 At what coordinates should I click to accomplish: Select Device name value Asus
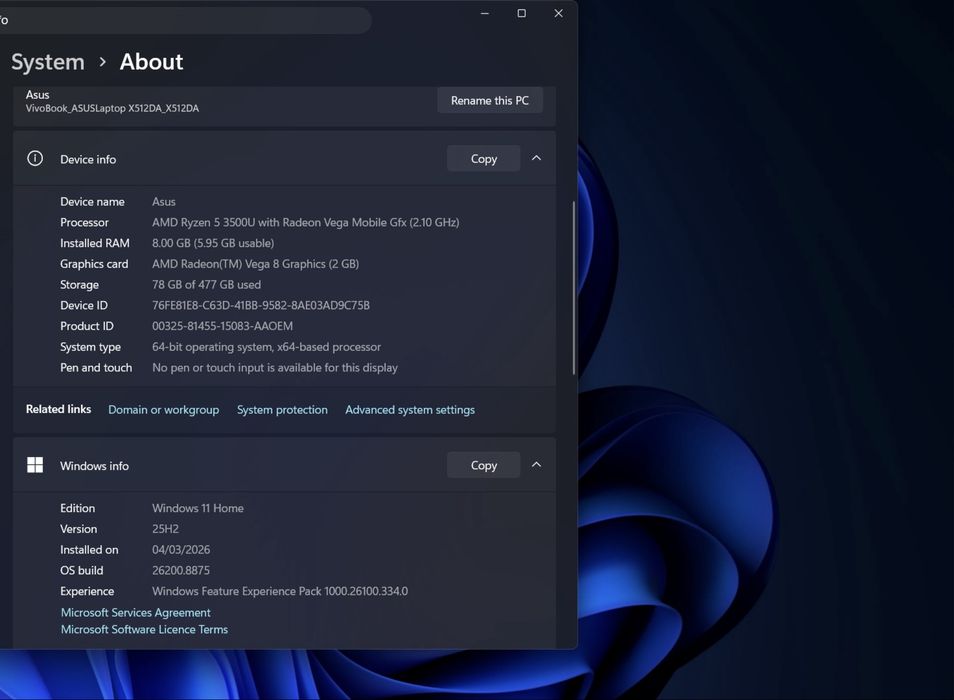click(x=164, y=202)
